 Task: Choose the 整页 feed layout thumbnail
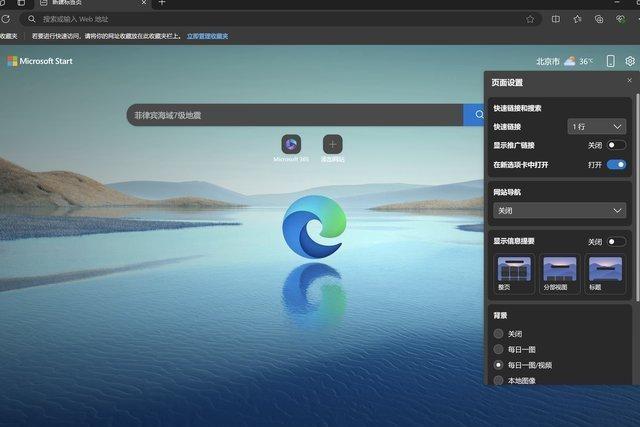[514, 274]
